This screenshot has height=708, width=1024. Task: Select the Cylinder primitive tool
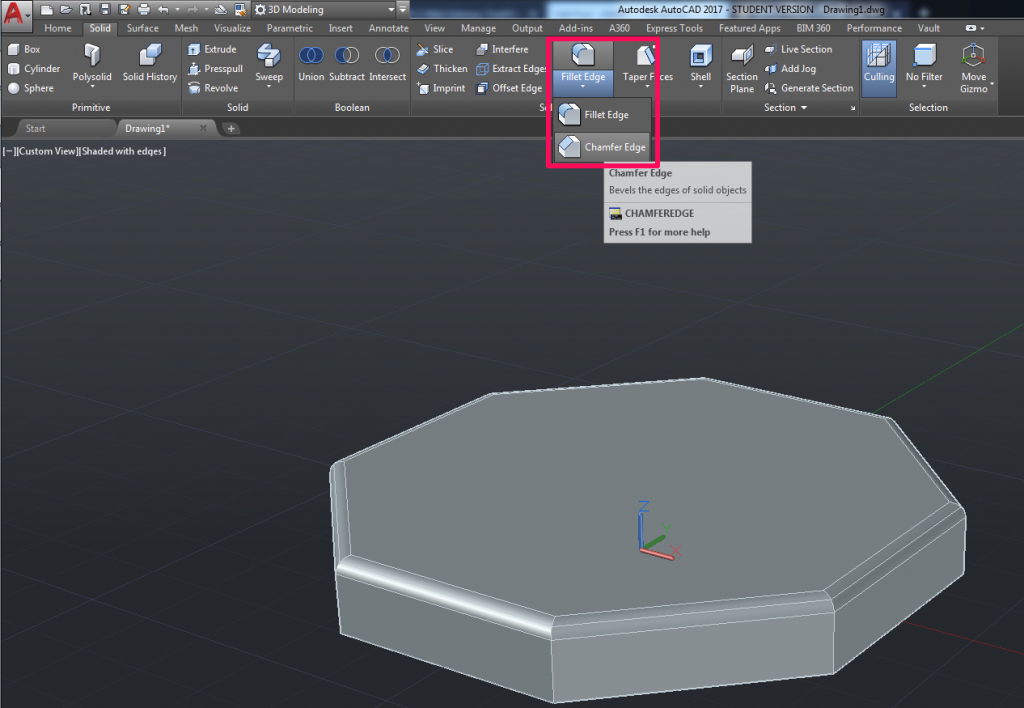[x=36, y=68]
